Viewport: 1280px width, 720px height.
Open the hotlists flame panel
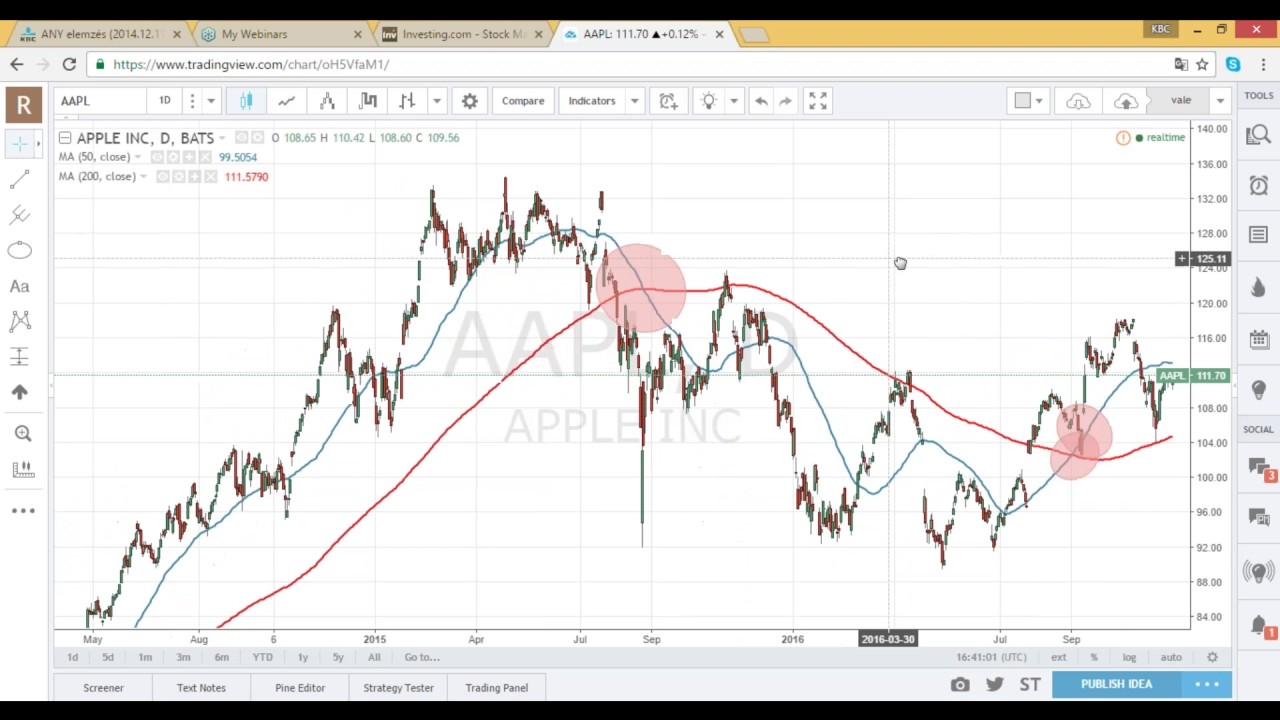tap(1258, 288)
